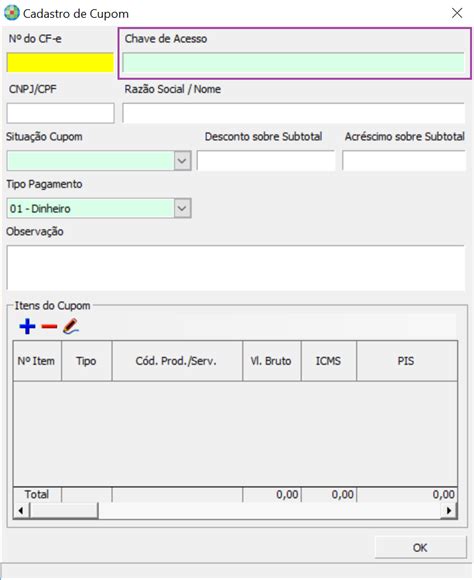Click the ICMS total 0,00
The height and width of the screenshot is (580, 474).
[342, 495]
